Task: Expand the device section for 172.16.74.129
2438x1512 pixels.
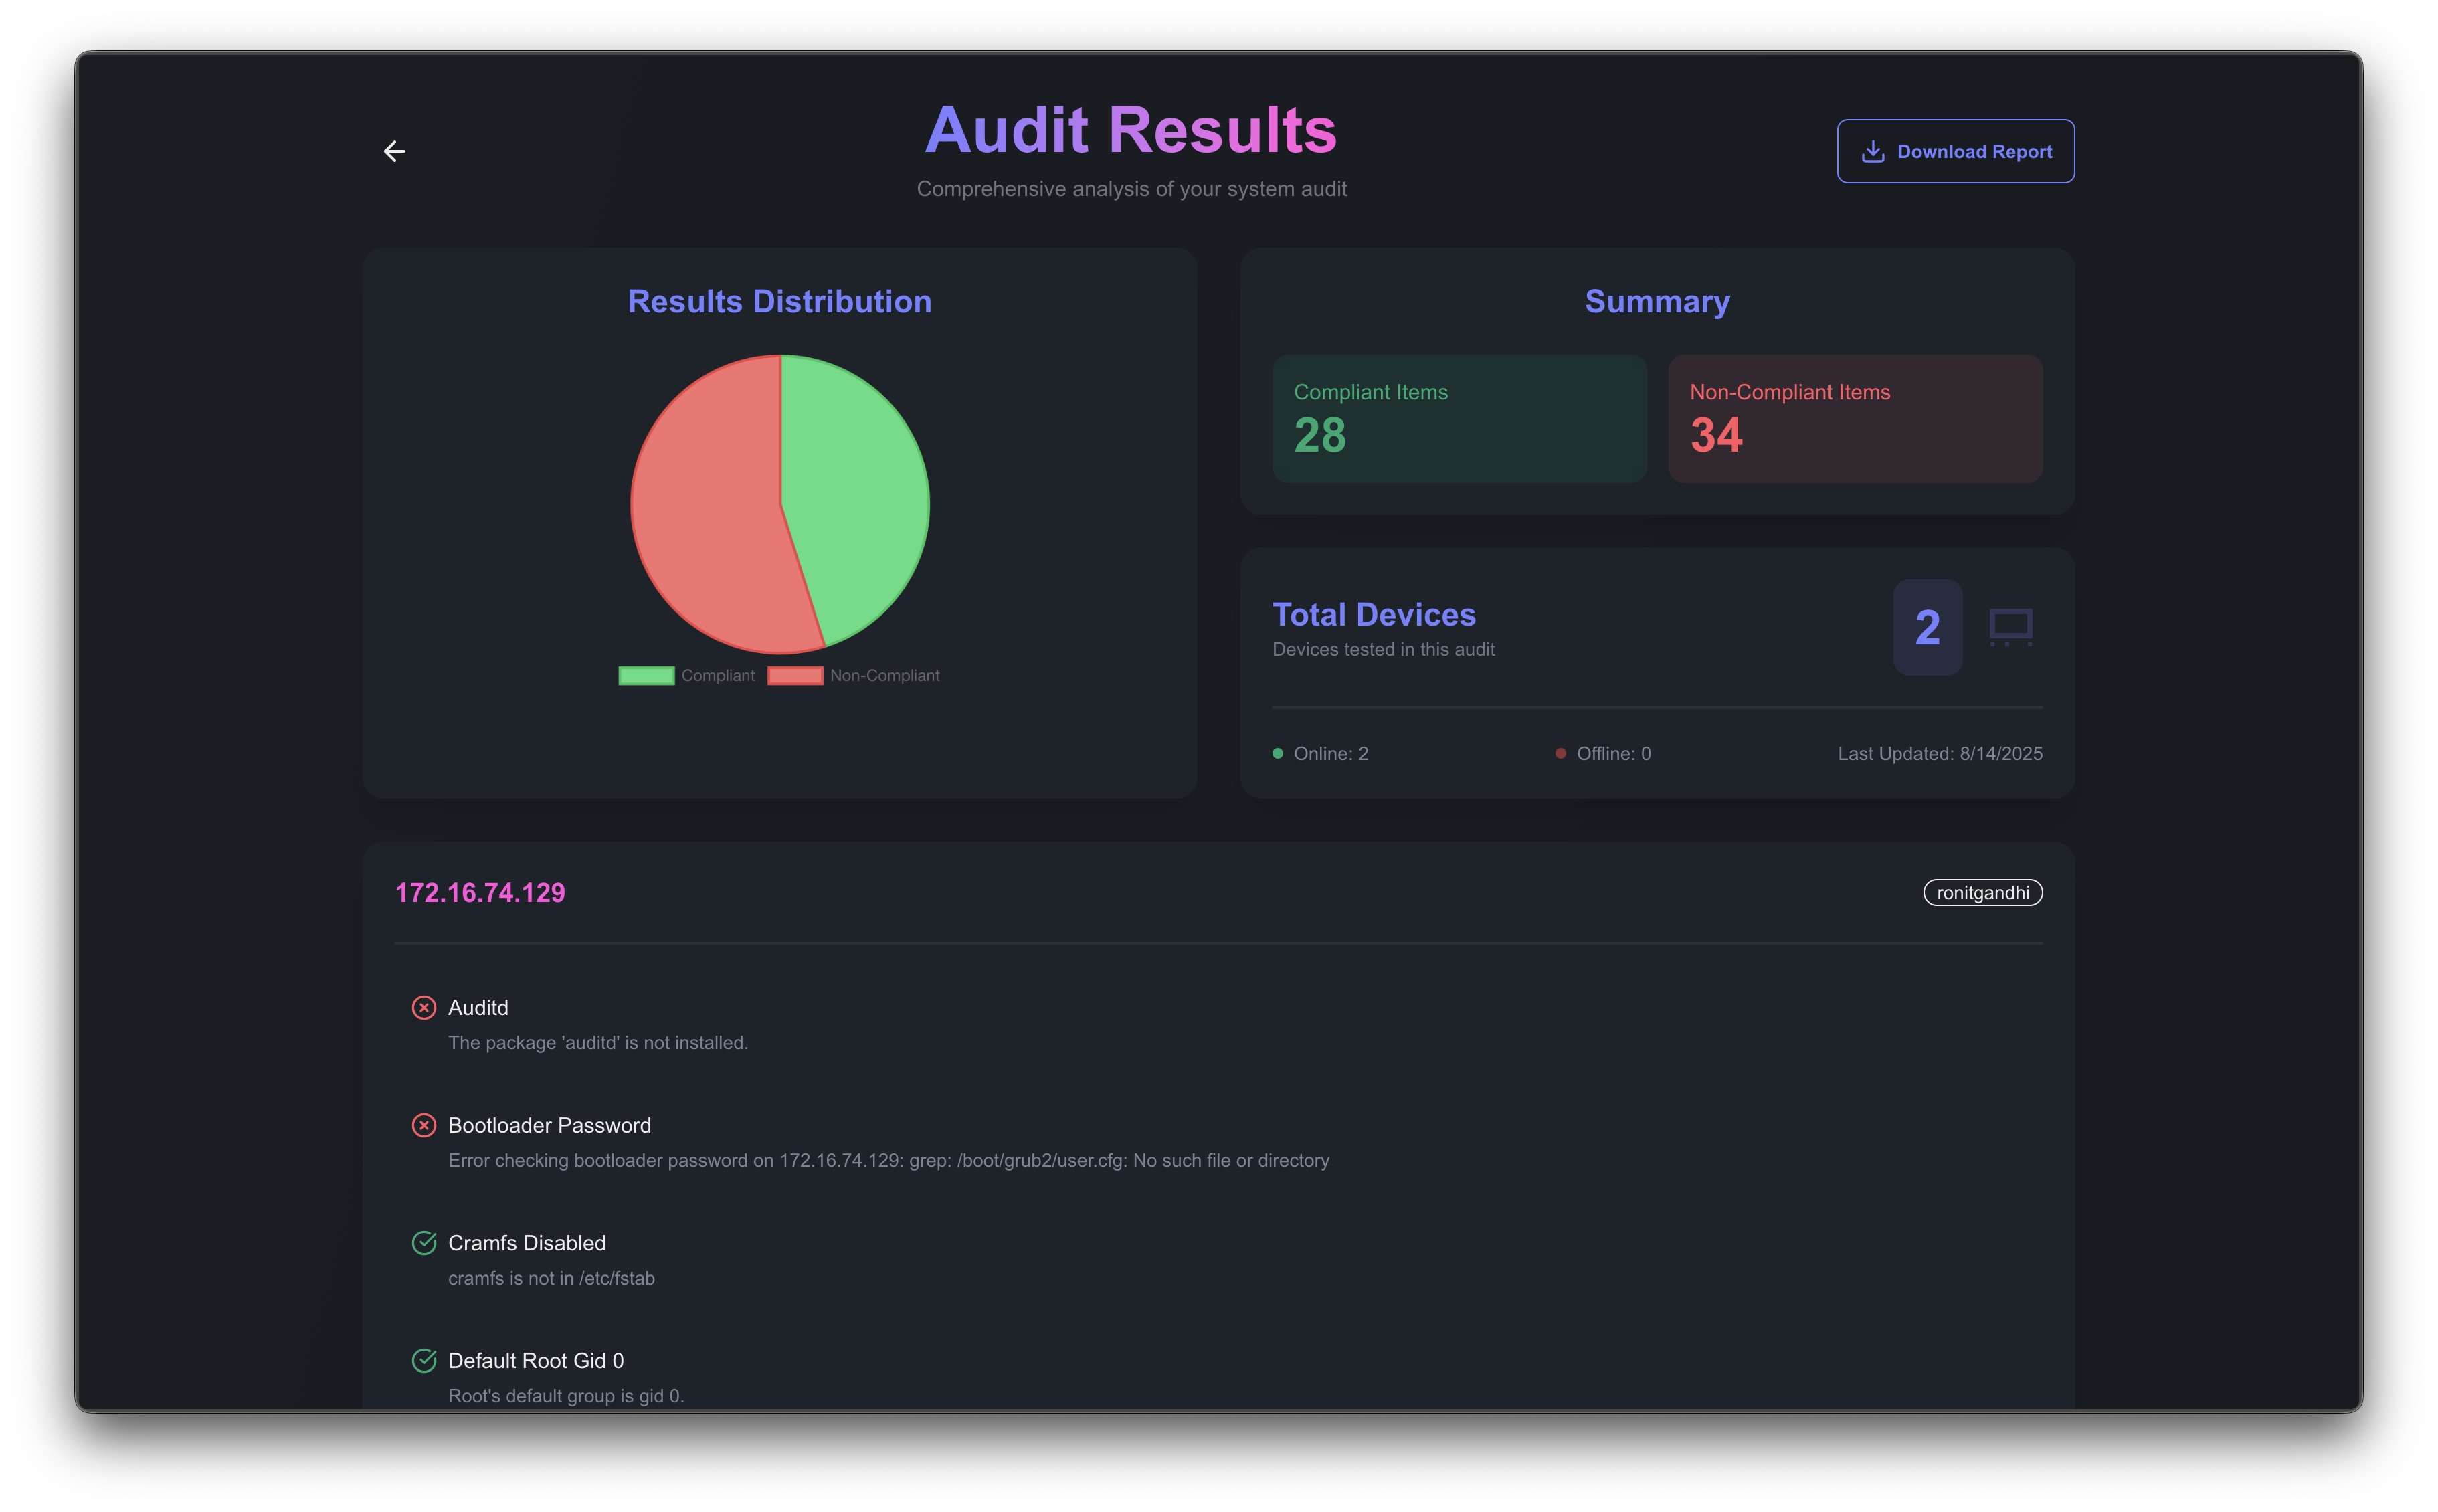Action: click(x=479, y=893)
